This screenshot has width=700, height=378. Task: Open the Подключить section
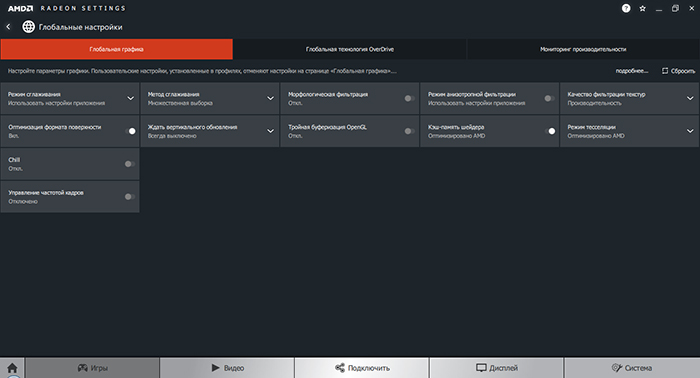[x=362, y=368]
